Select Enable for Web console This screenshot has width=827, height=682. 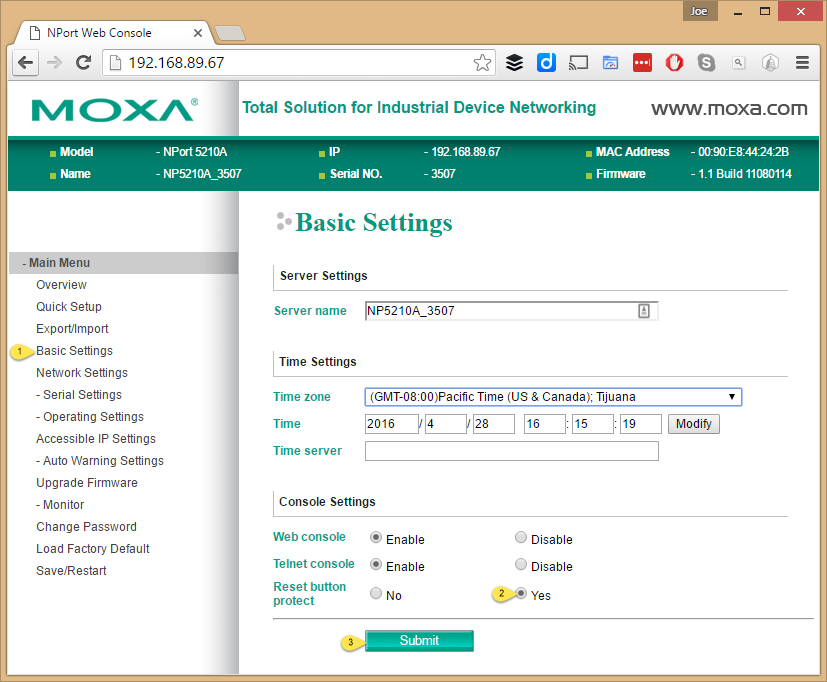[x=376, y=537]
